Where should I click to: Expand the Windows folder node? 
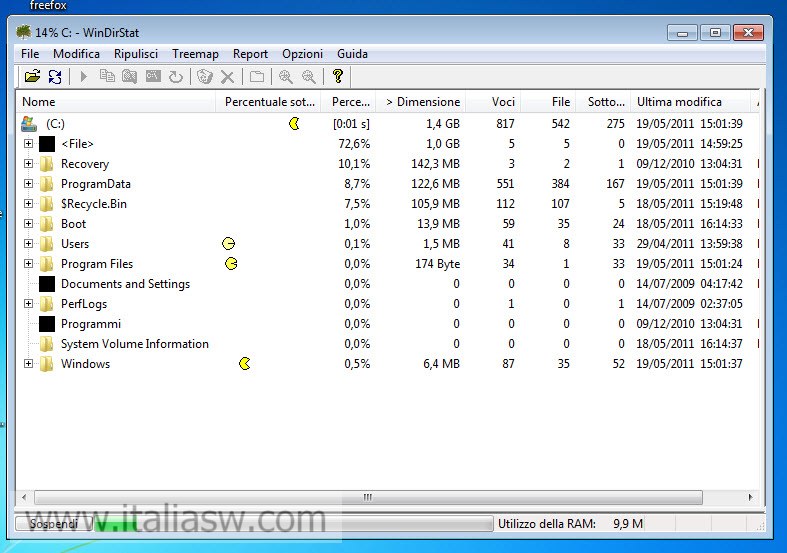pos(29,364)
